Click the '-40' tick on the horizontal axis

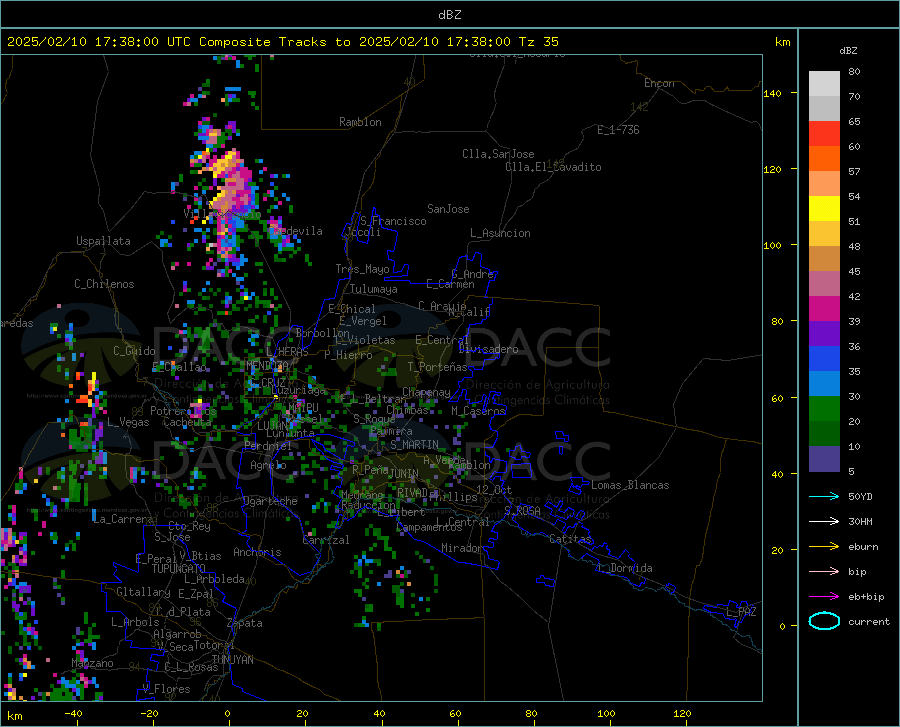pos(73,714)
